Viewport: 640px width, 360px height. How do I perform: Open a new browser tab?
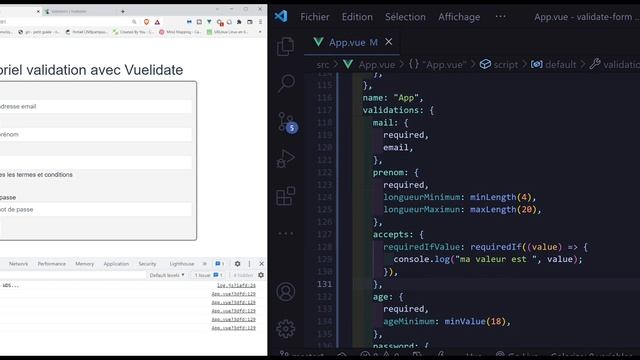click(x=122, y=11)
